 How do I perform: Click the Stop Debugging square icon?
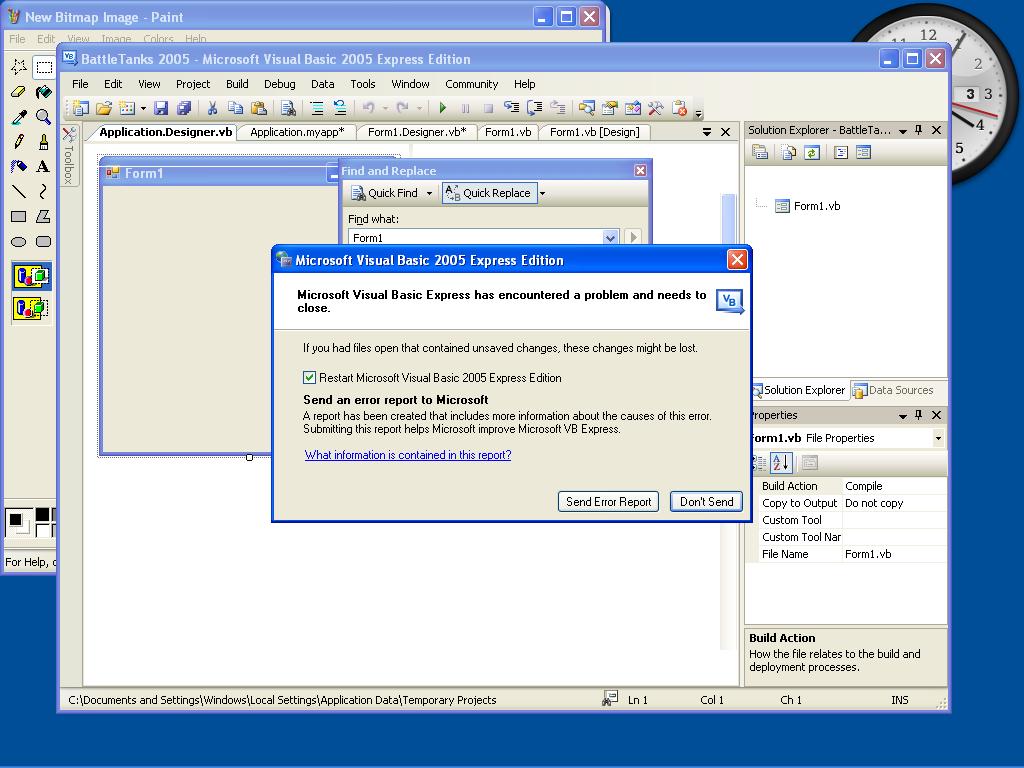pyautogui.click(x=488, y=108)
